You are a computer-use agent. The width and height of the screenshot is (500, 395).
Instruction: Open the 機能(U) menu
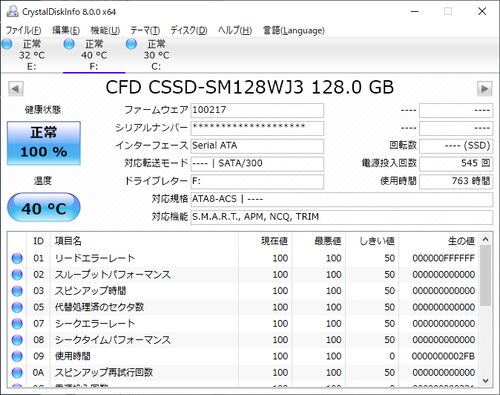click(105, 31)
